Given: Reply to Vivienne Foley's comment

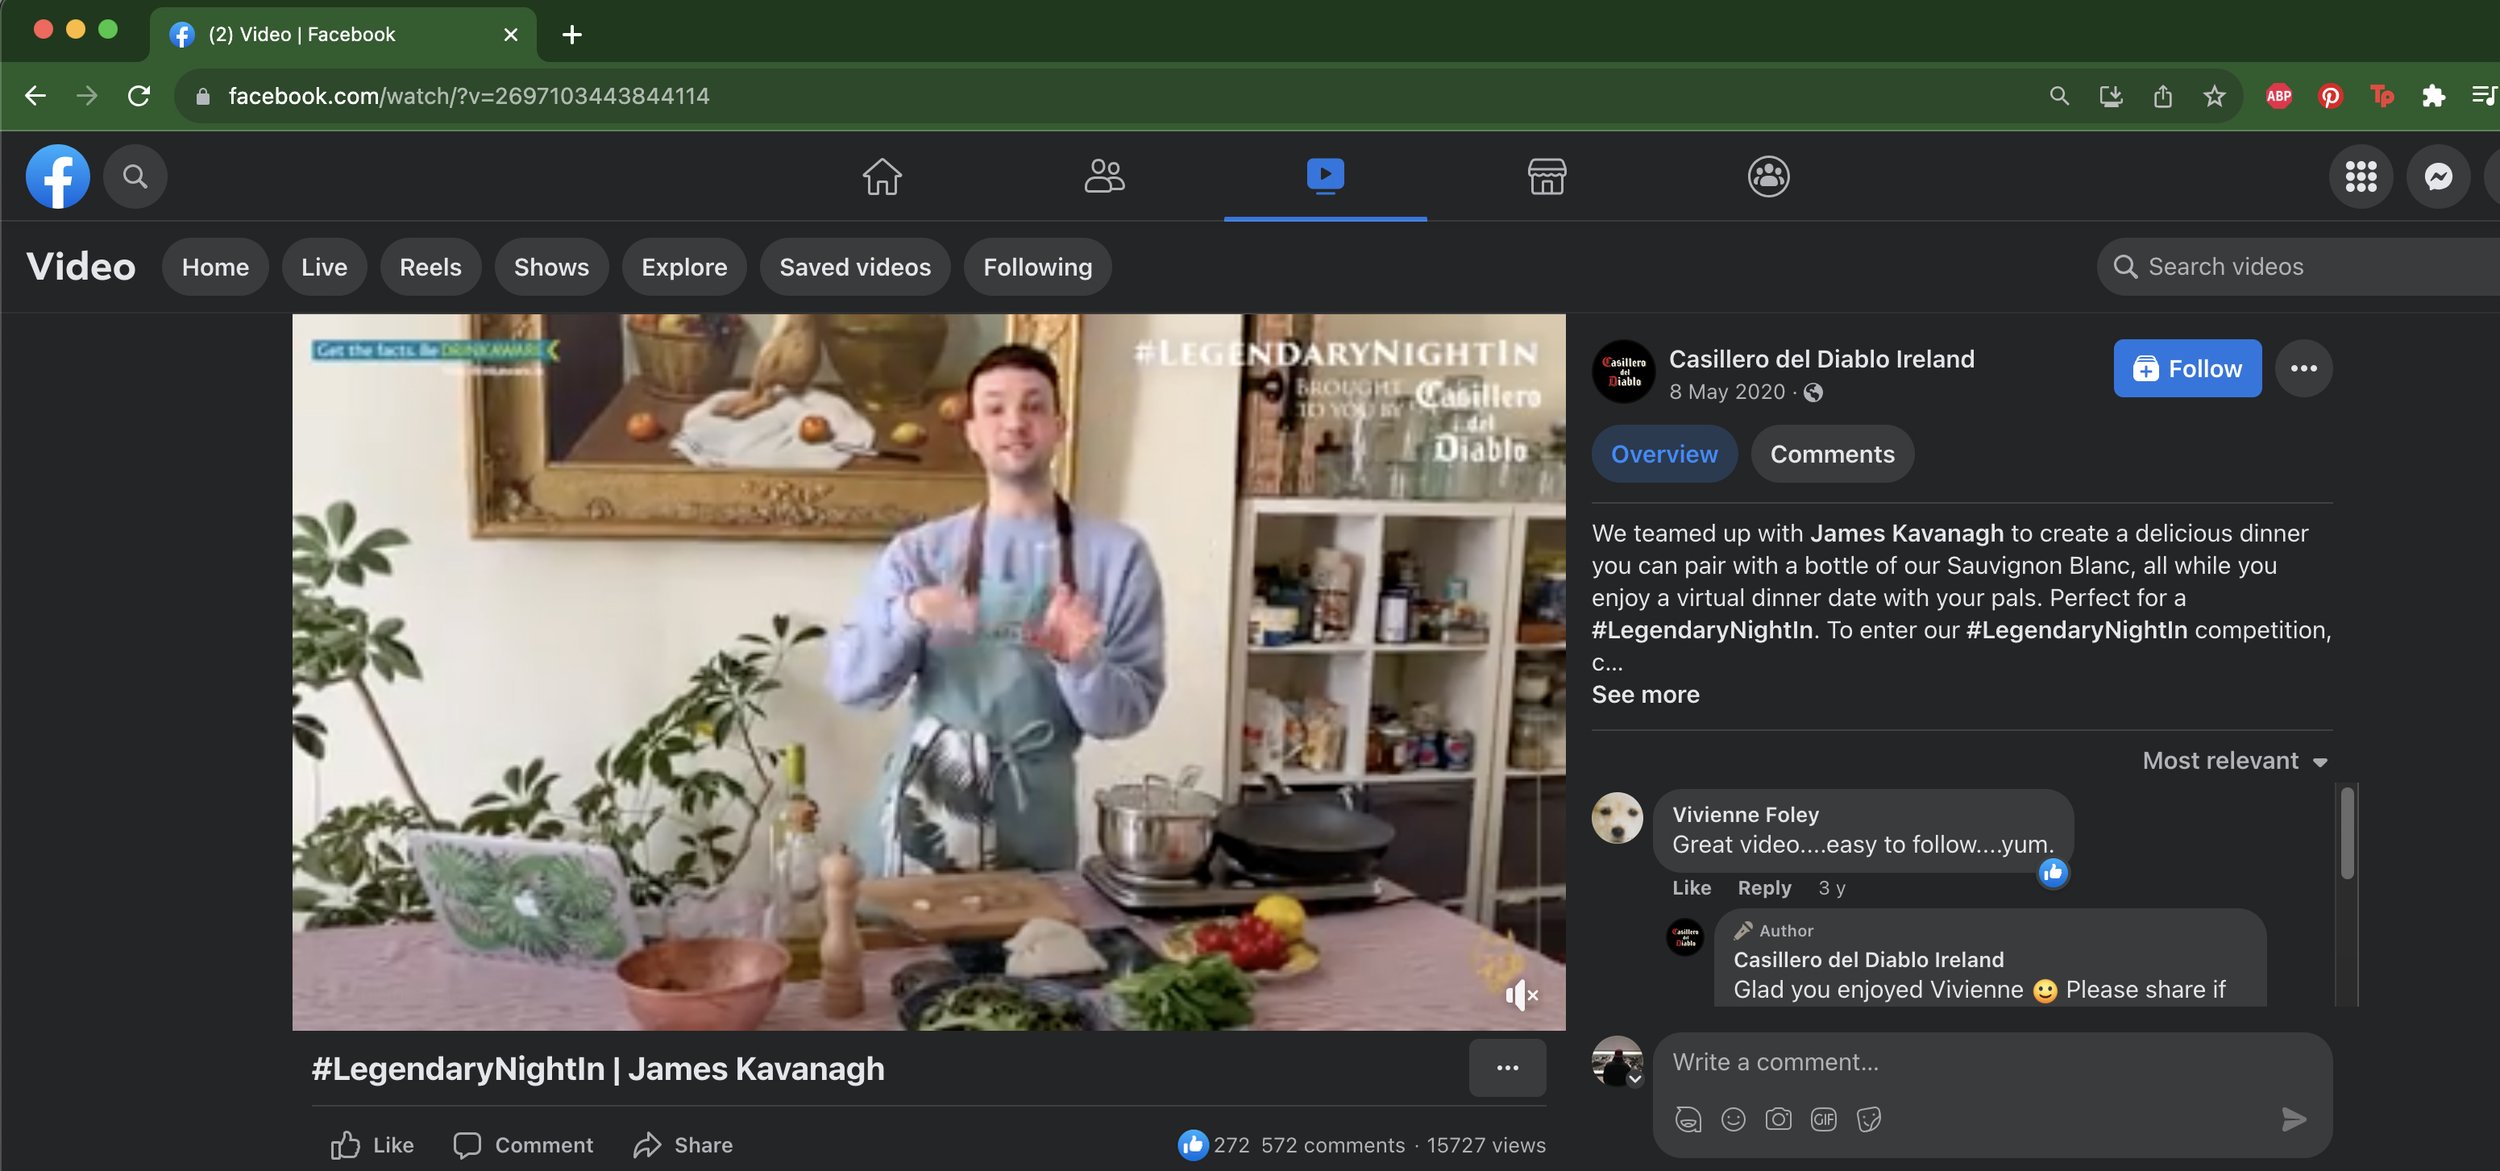Looking at the screenshot, I should pyautogui.click(x=1764, y=888).
